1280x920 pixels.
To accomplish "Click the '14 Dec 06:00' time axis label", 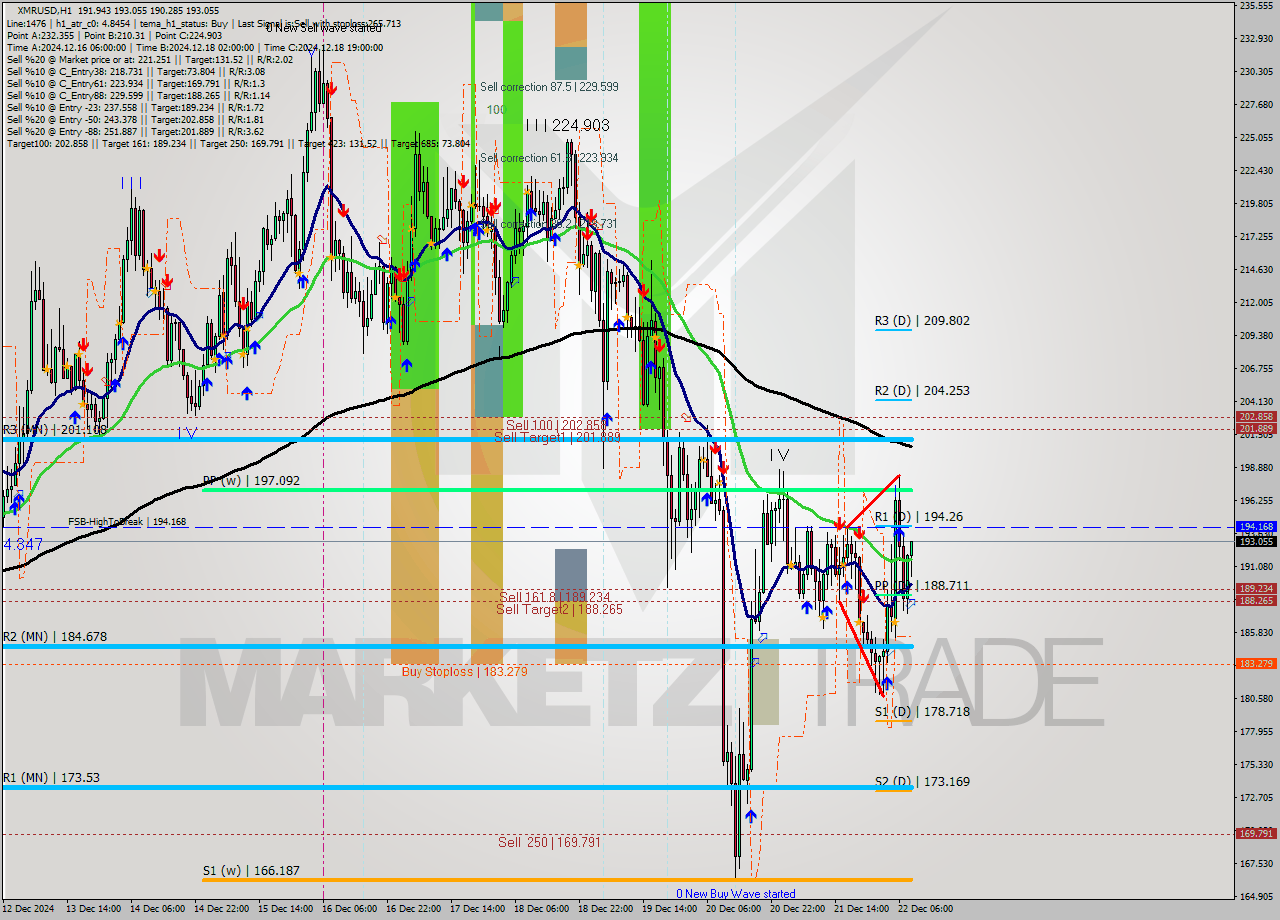I will coord(156,909).
